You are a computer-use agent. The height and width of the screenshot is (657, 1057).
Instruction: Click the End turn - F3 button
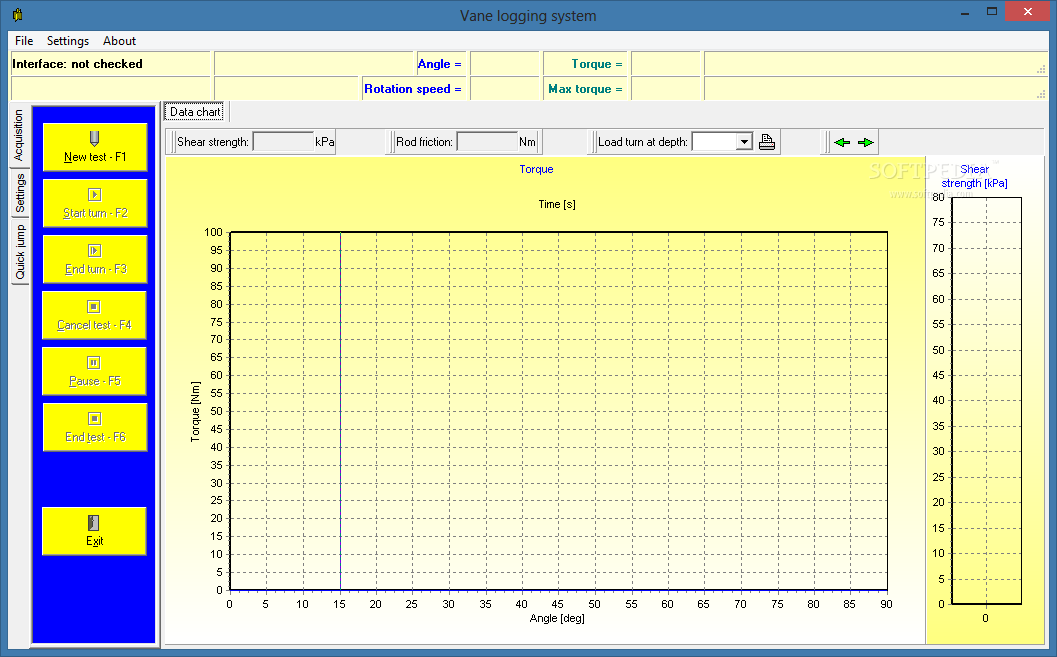click(94, 259)
